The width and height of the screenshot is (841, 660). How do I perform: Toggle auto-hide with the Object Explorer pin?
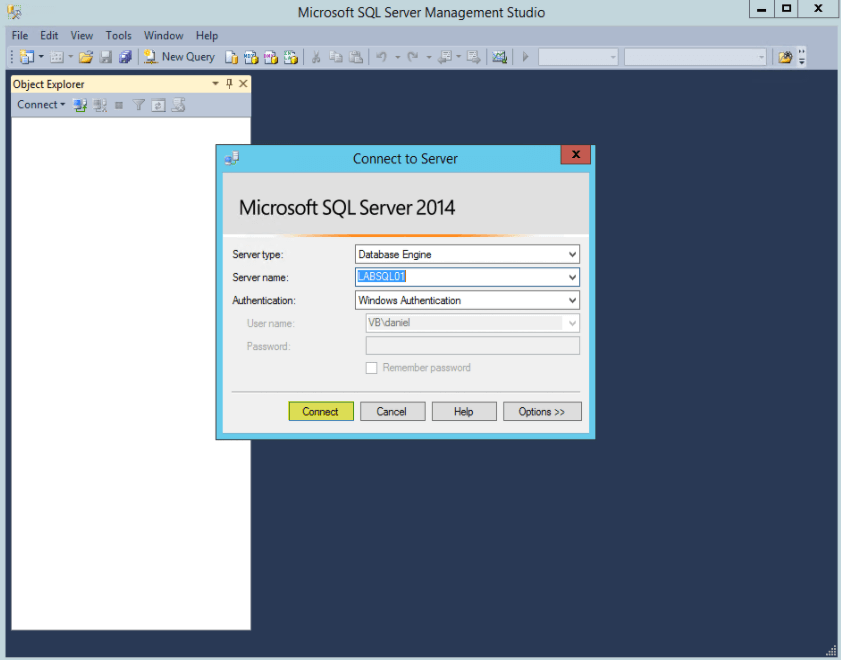click(227, 84)
